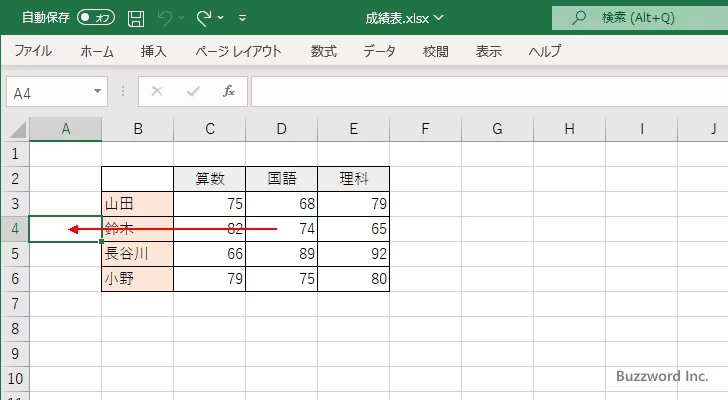Click the formula bar Enter checkmark icon
This screenshot has width=728, height=400.
tap(193, 91)
